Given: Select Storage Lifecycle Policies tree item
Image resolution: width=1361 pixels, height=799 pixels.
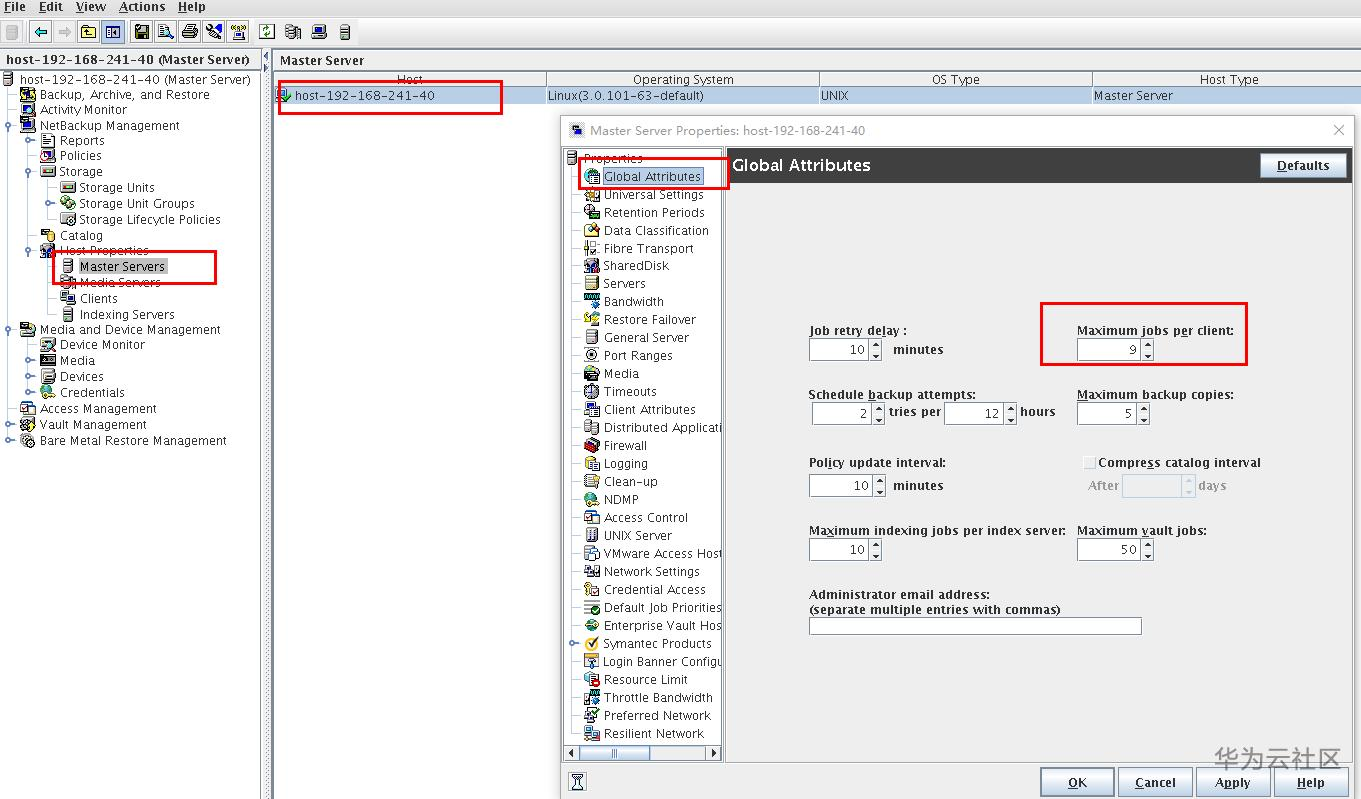Looking at the screenshot, I should (x=150, y=220).
